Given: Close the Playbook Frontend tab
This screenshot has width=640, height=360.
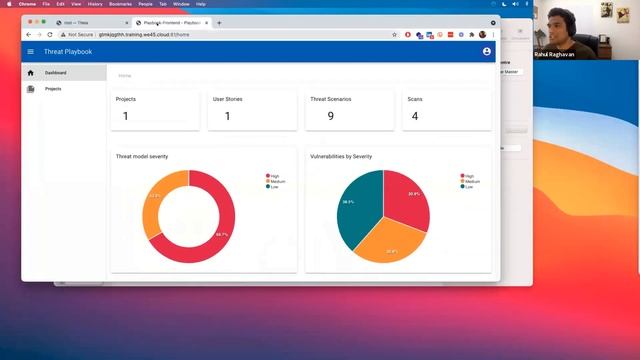Looking at the screenshot, I should pyautogui.click(x=207, y=23).
